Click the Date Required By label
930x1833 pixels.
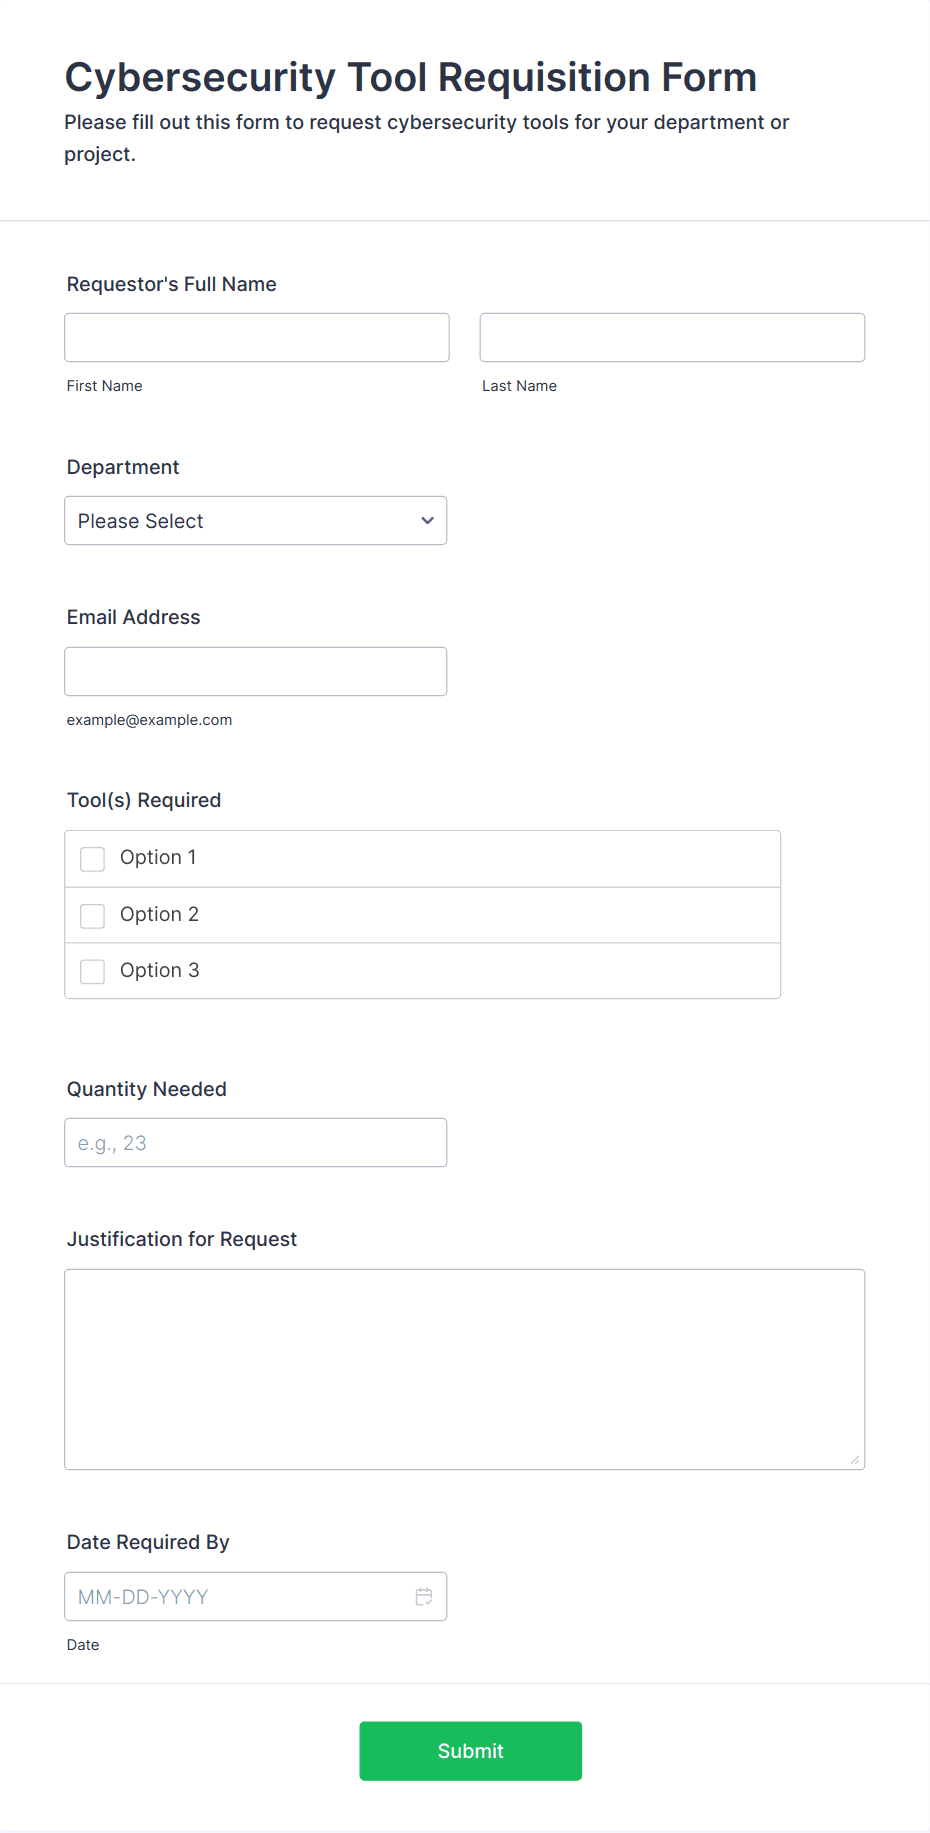coord(148,1542)
